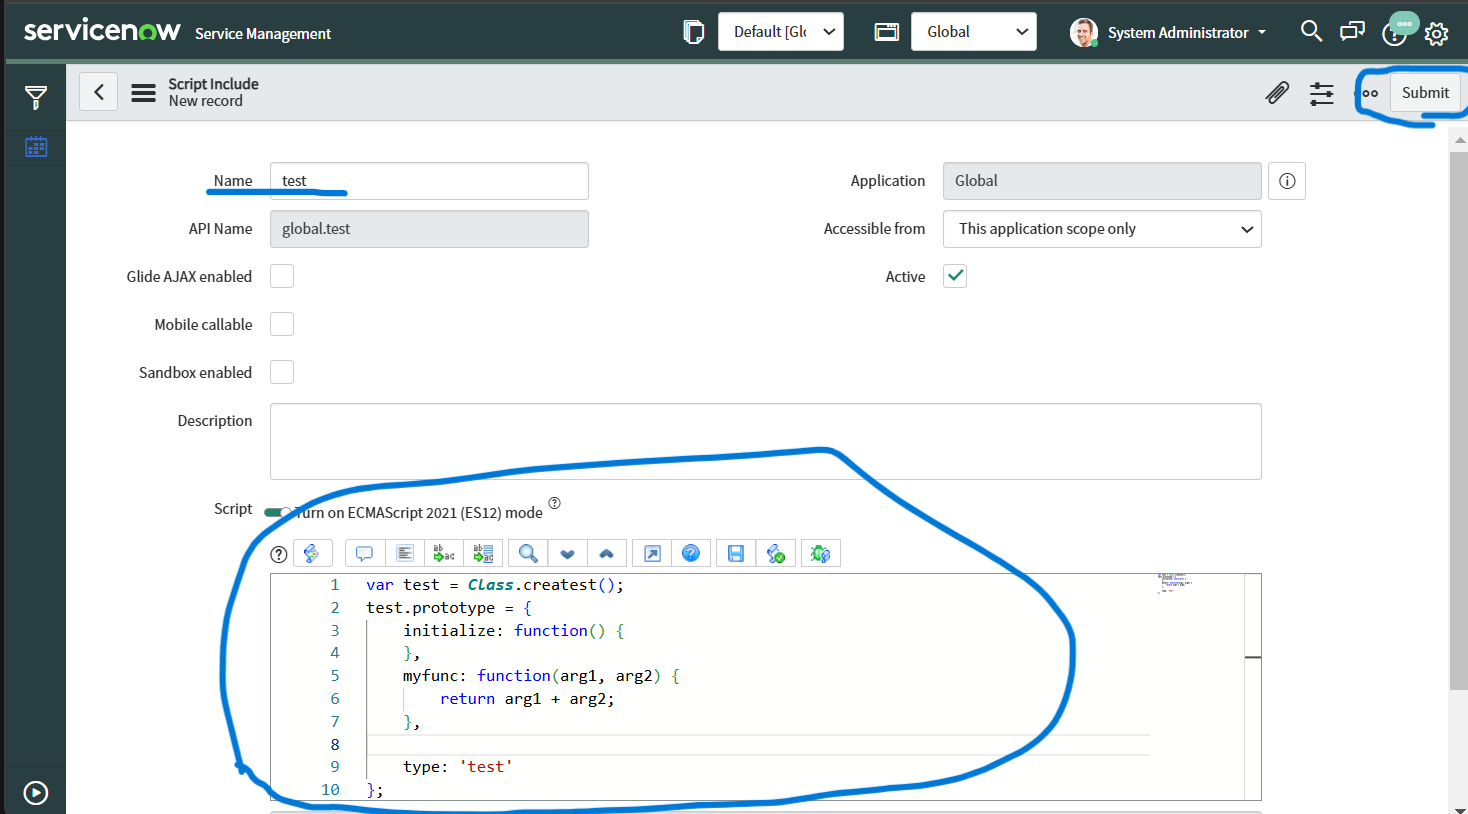1468x814 pixels.
Task: Expand the additional actions context menu
Action: pyautogui.click(x=1366, y=92)
